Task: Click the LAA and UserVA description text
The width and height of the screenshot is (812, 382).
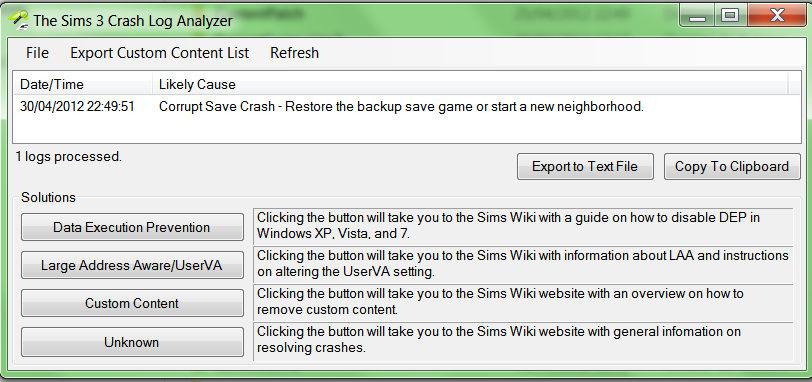Action: [x=523, y=263]
